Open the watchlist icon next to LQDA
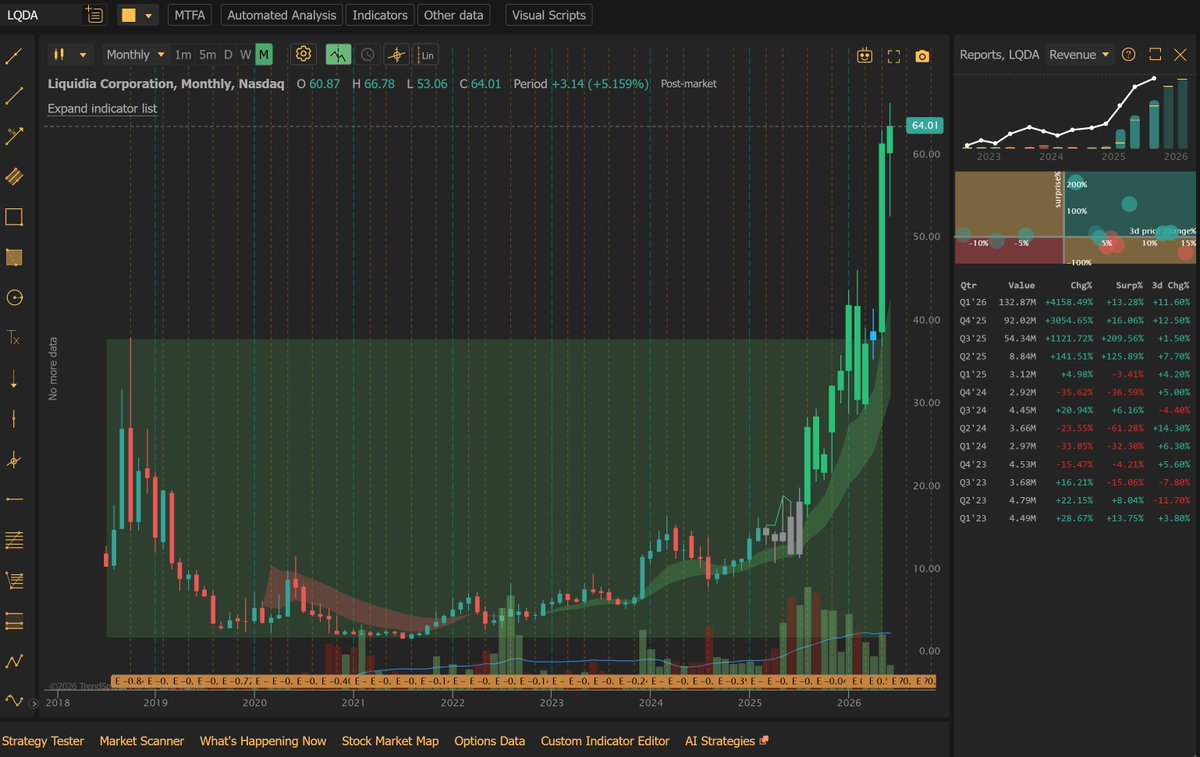 (94, 15)
